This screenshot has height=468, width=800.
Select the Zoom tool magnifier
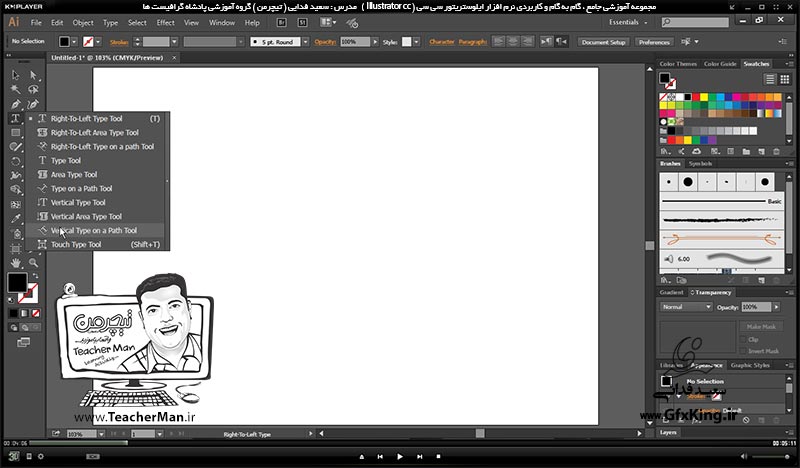[x=33, y=263]
